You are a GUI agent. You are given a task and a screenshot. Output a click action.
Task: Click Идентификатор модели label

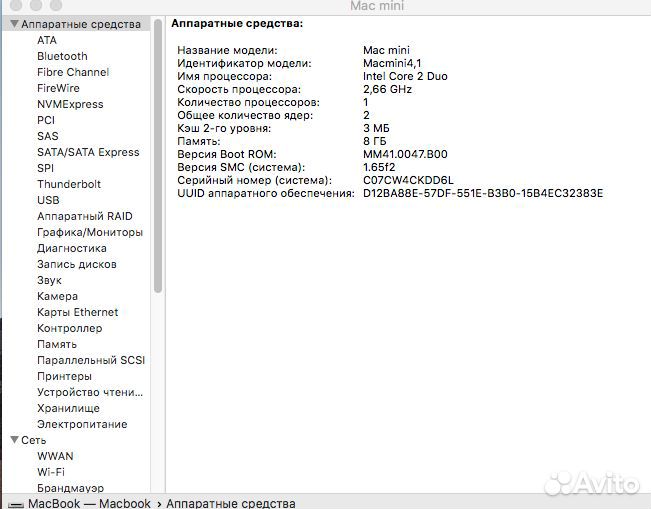point(244,64)
